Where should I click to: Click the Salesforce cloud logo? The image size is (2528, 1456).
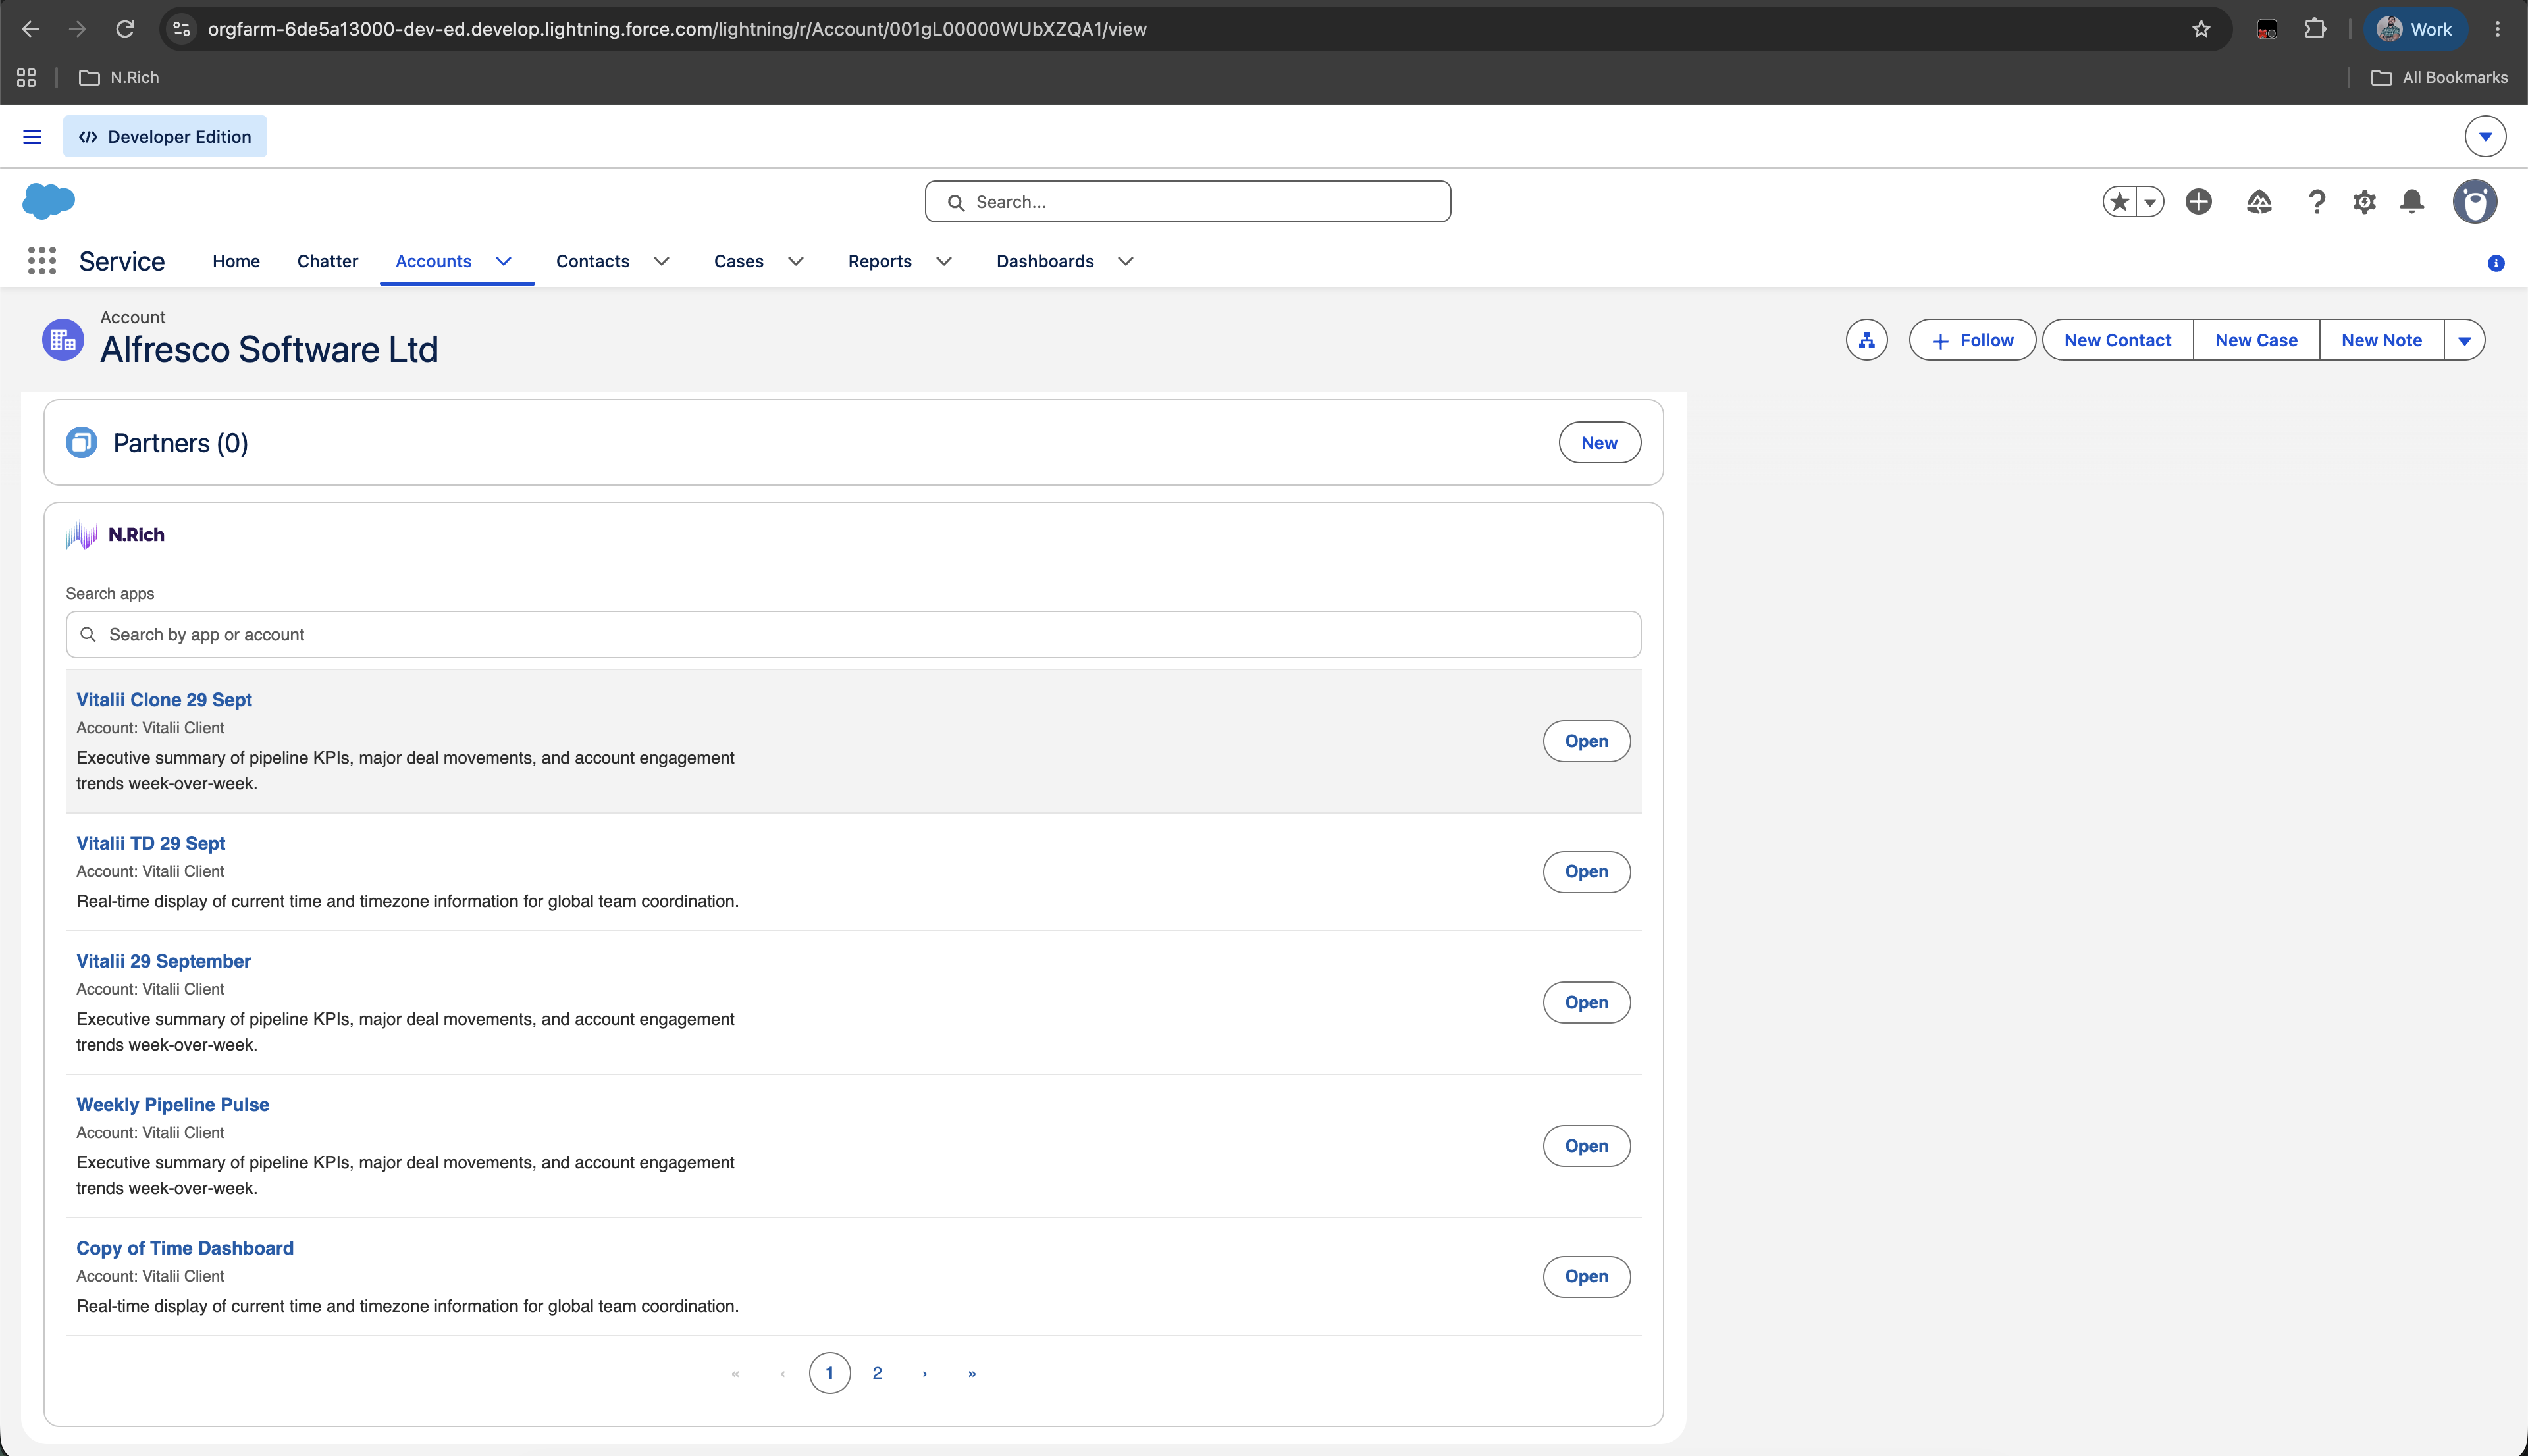(x=48, y=201)
